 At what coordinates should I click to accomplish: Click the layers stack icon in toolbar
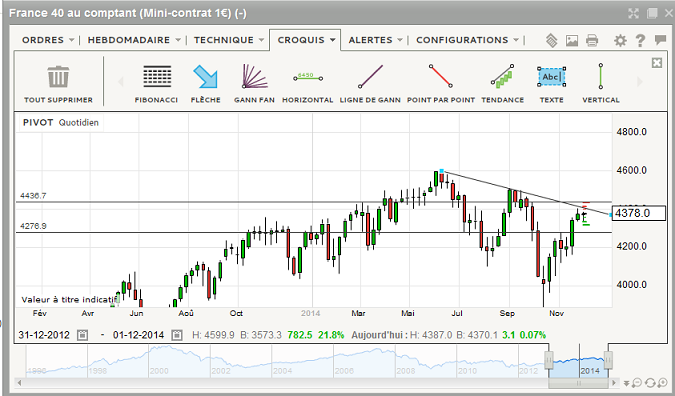551,40
